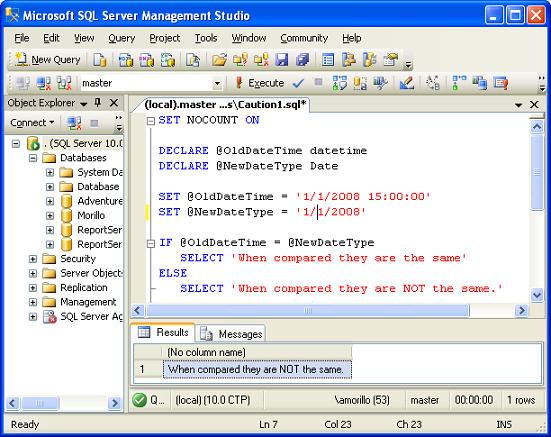Viewport: 551px width, 437px height.
Task: Click the editor vertical scrollbar thumb
Action: tap(537, 172)
